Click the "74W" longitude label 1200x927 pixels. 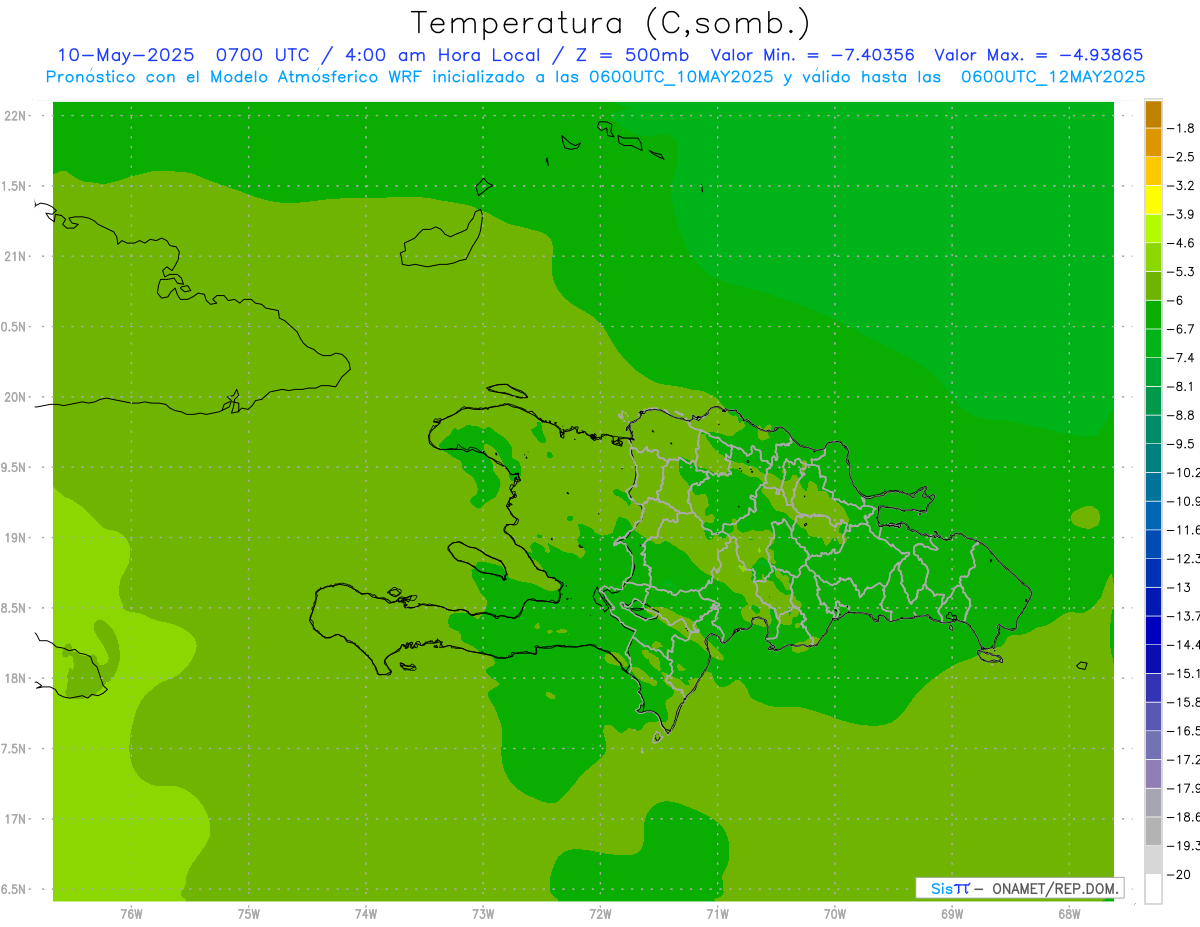click(365, 913)
